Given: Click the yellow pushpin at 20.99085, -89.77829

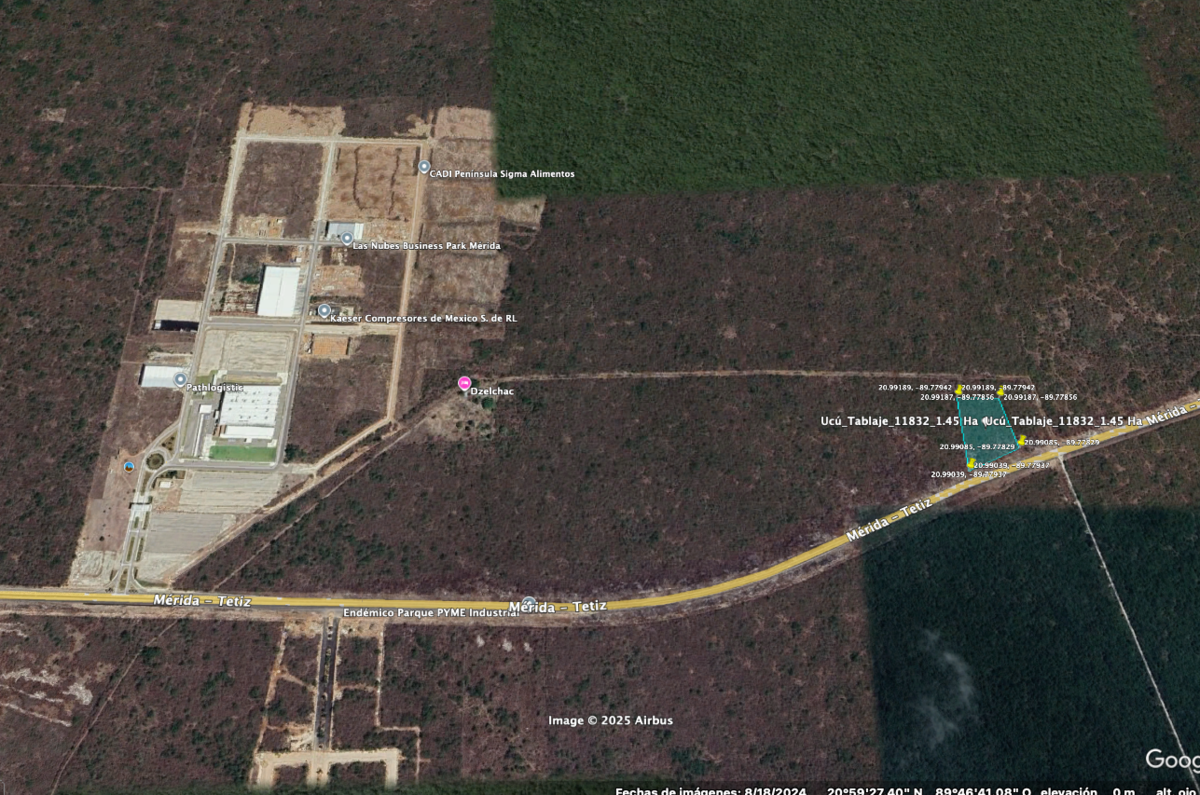Looking at the screenshot, I should tap(1020, 441).
